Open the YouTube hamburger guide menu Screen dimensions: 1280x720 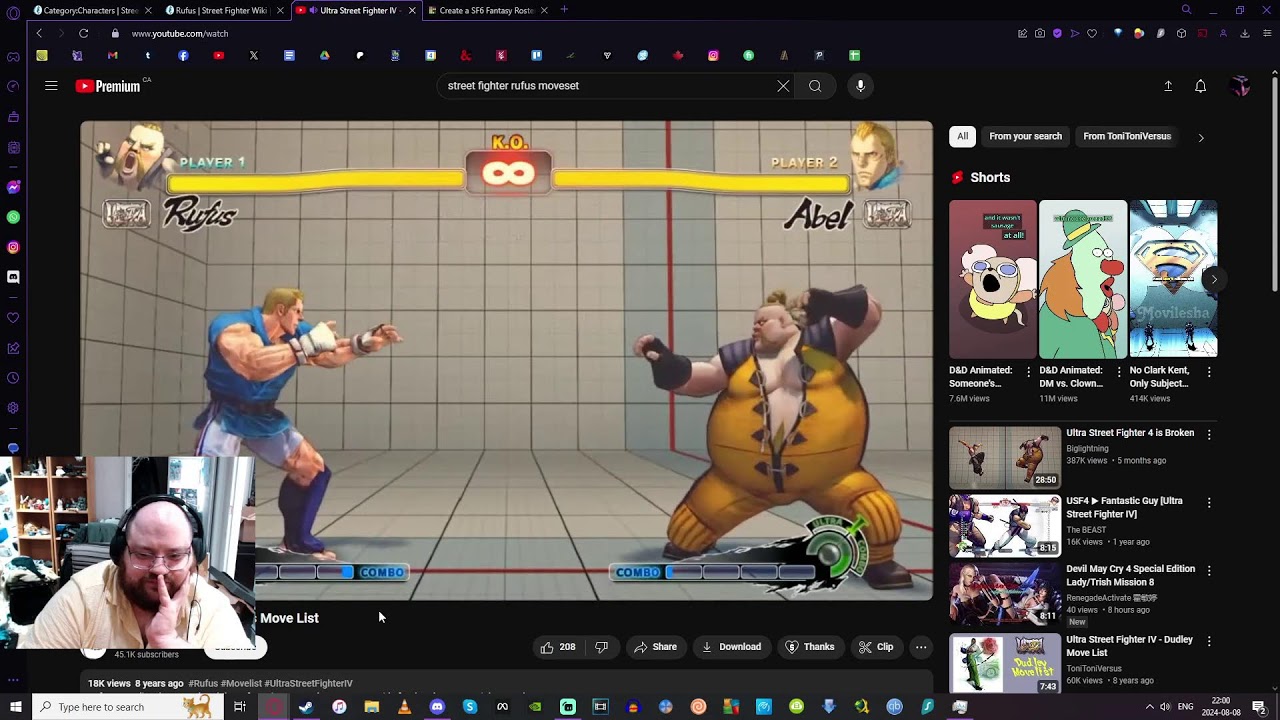(51, 86)
